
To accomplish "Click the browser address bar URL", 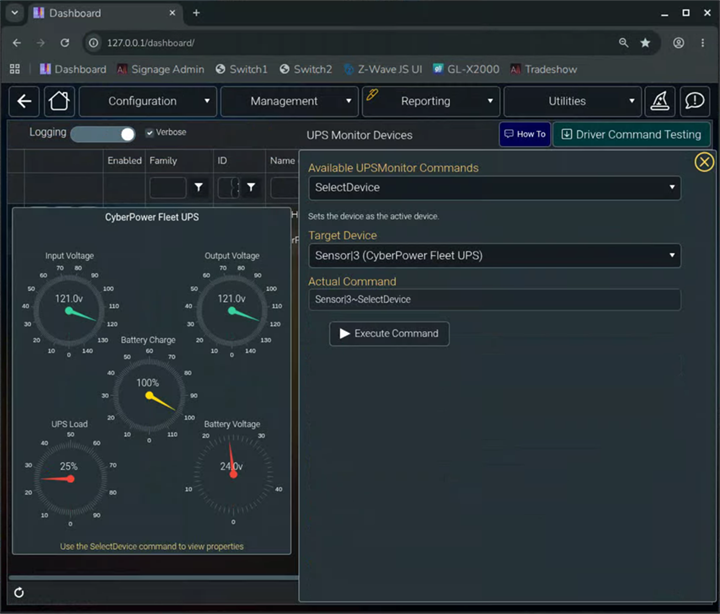I will 151,43.
